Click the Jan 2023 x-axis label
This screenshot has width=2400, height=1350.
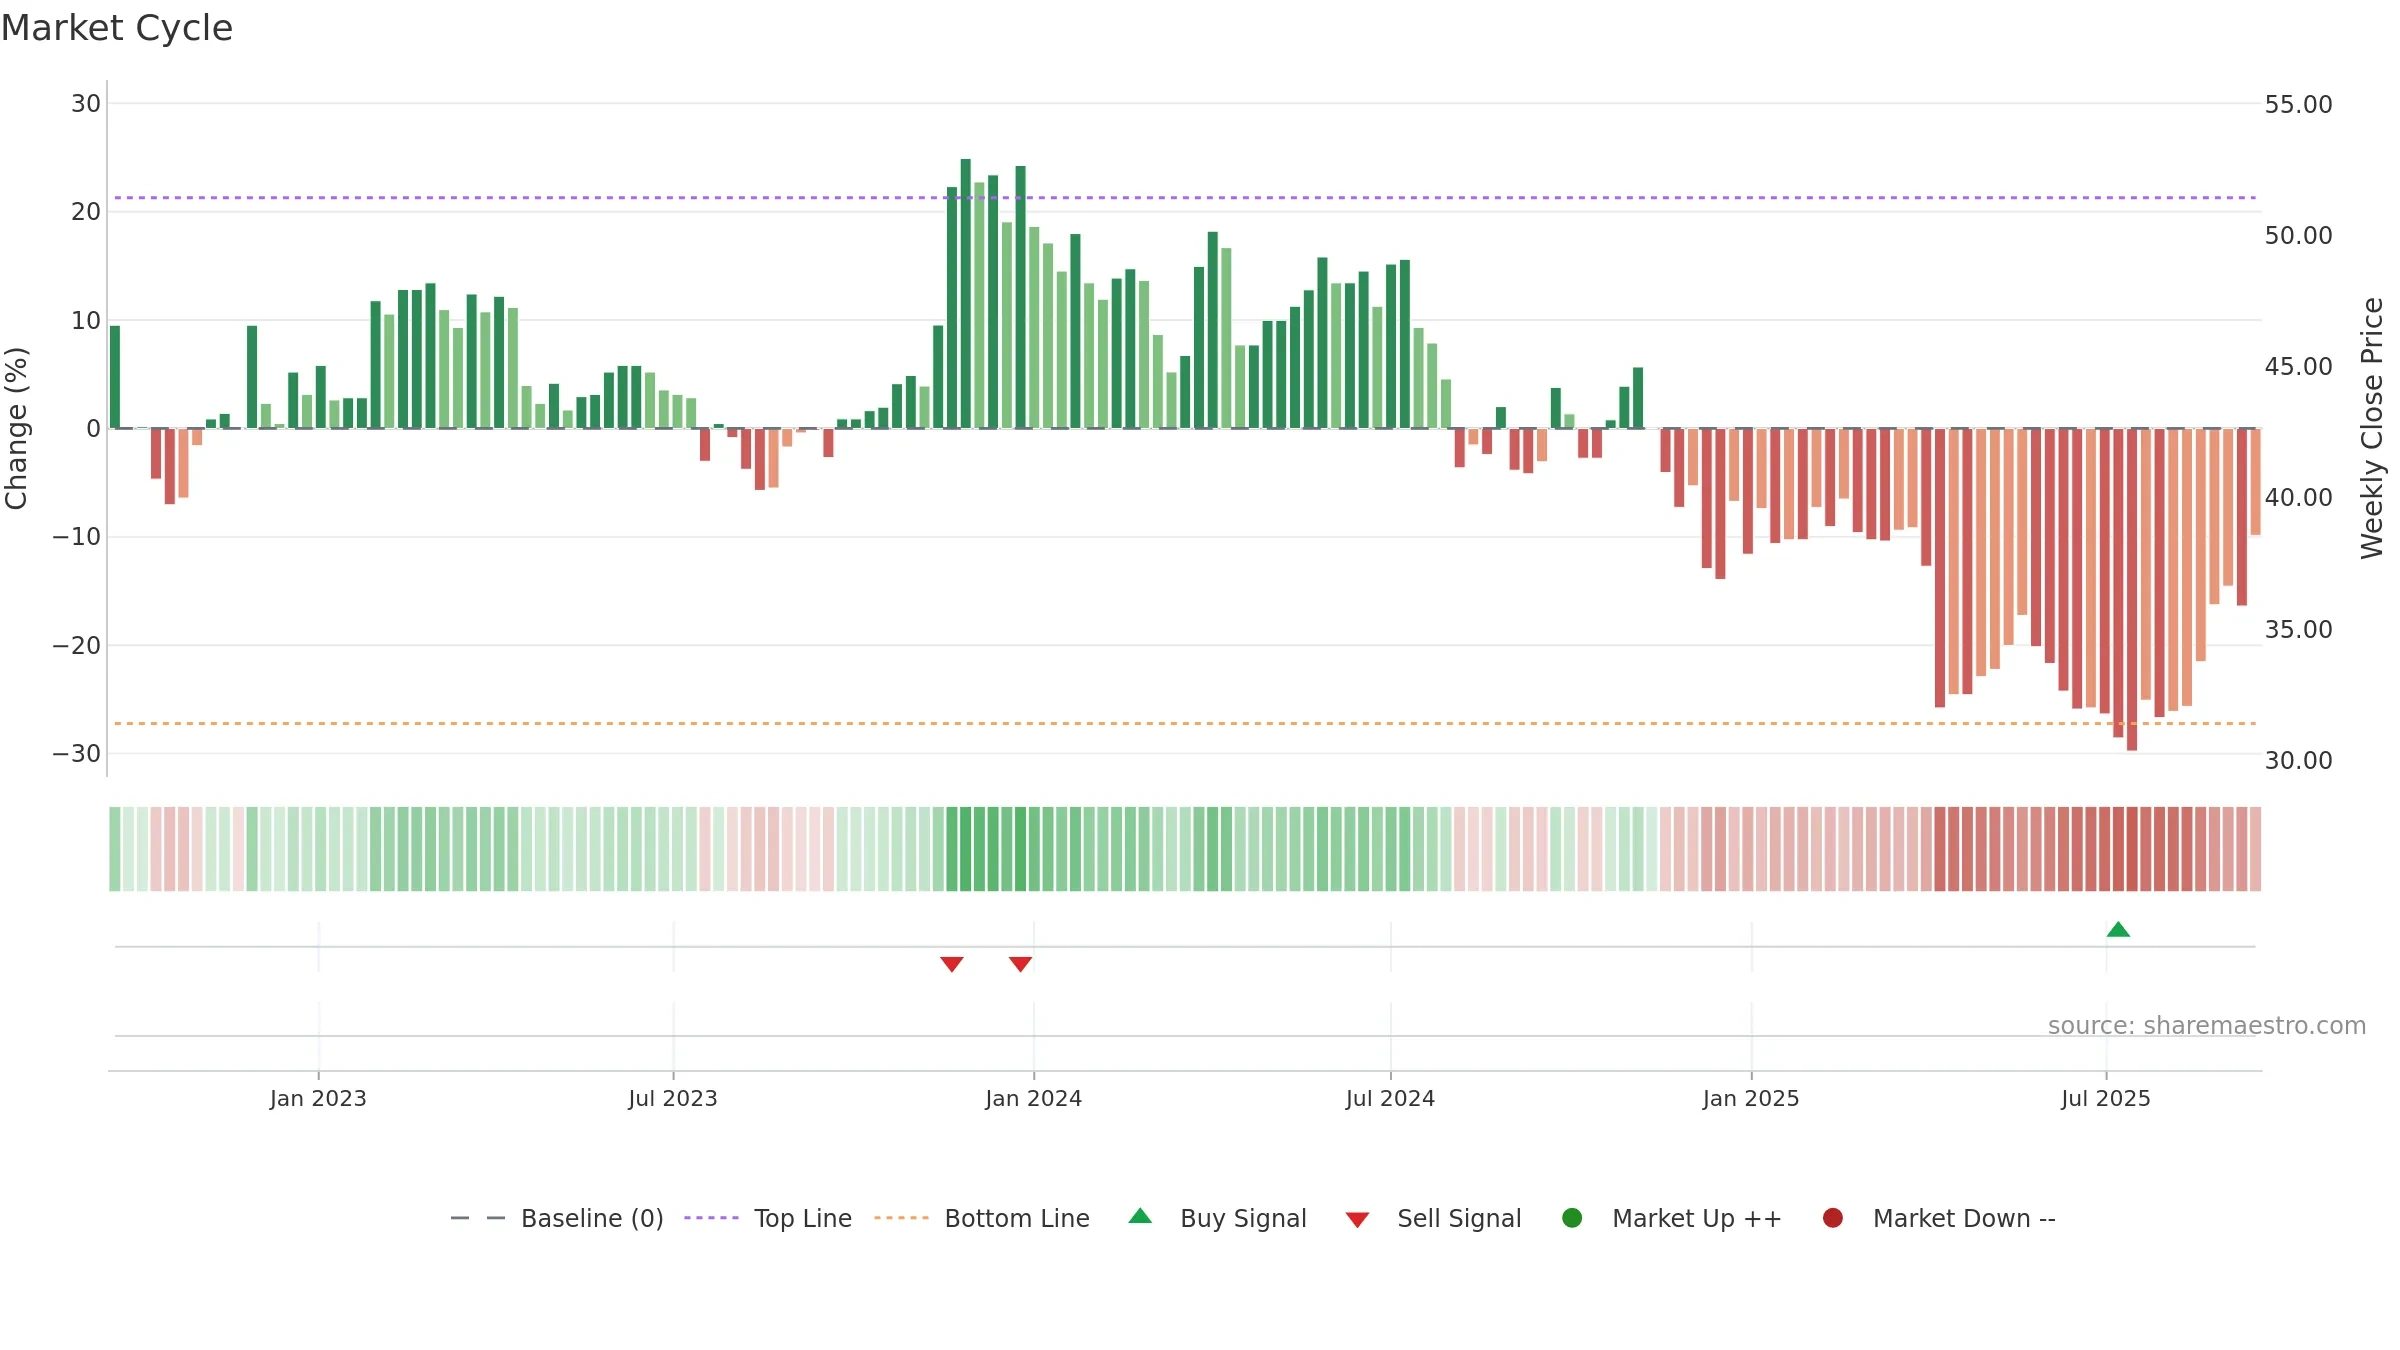(318, 1098)
